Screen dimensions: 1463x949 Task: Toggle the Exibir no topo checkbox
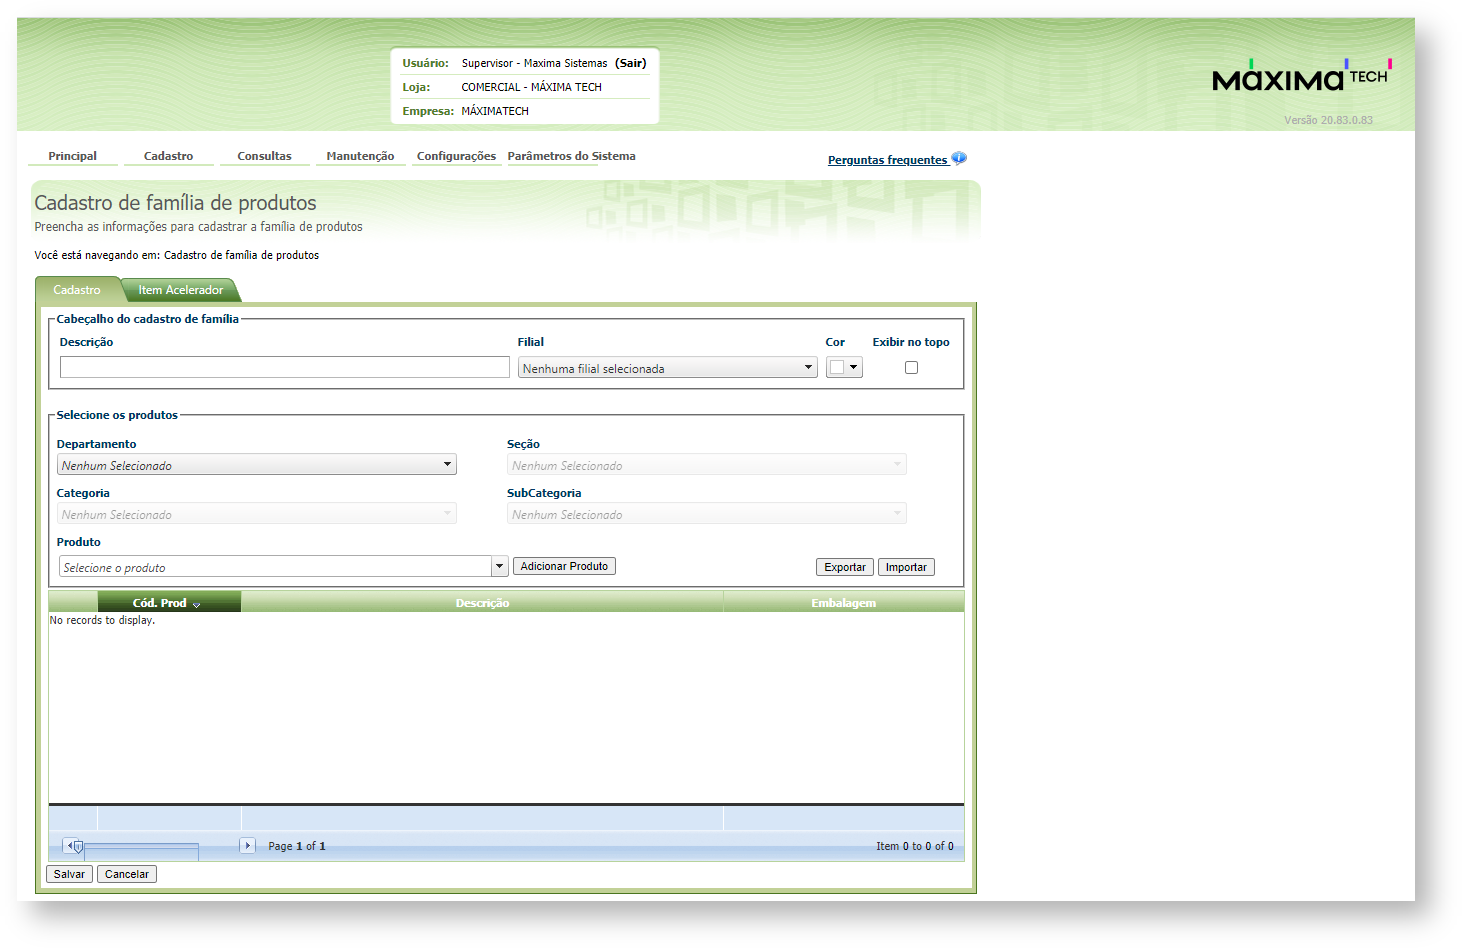point(911,368)
